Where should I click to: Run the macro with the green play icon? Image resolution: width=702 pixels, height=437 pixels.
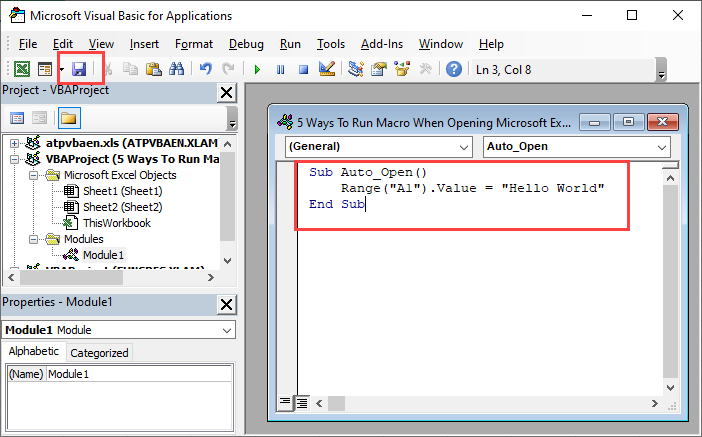click(x=257, y=69)
